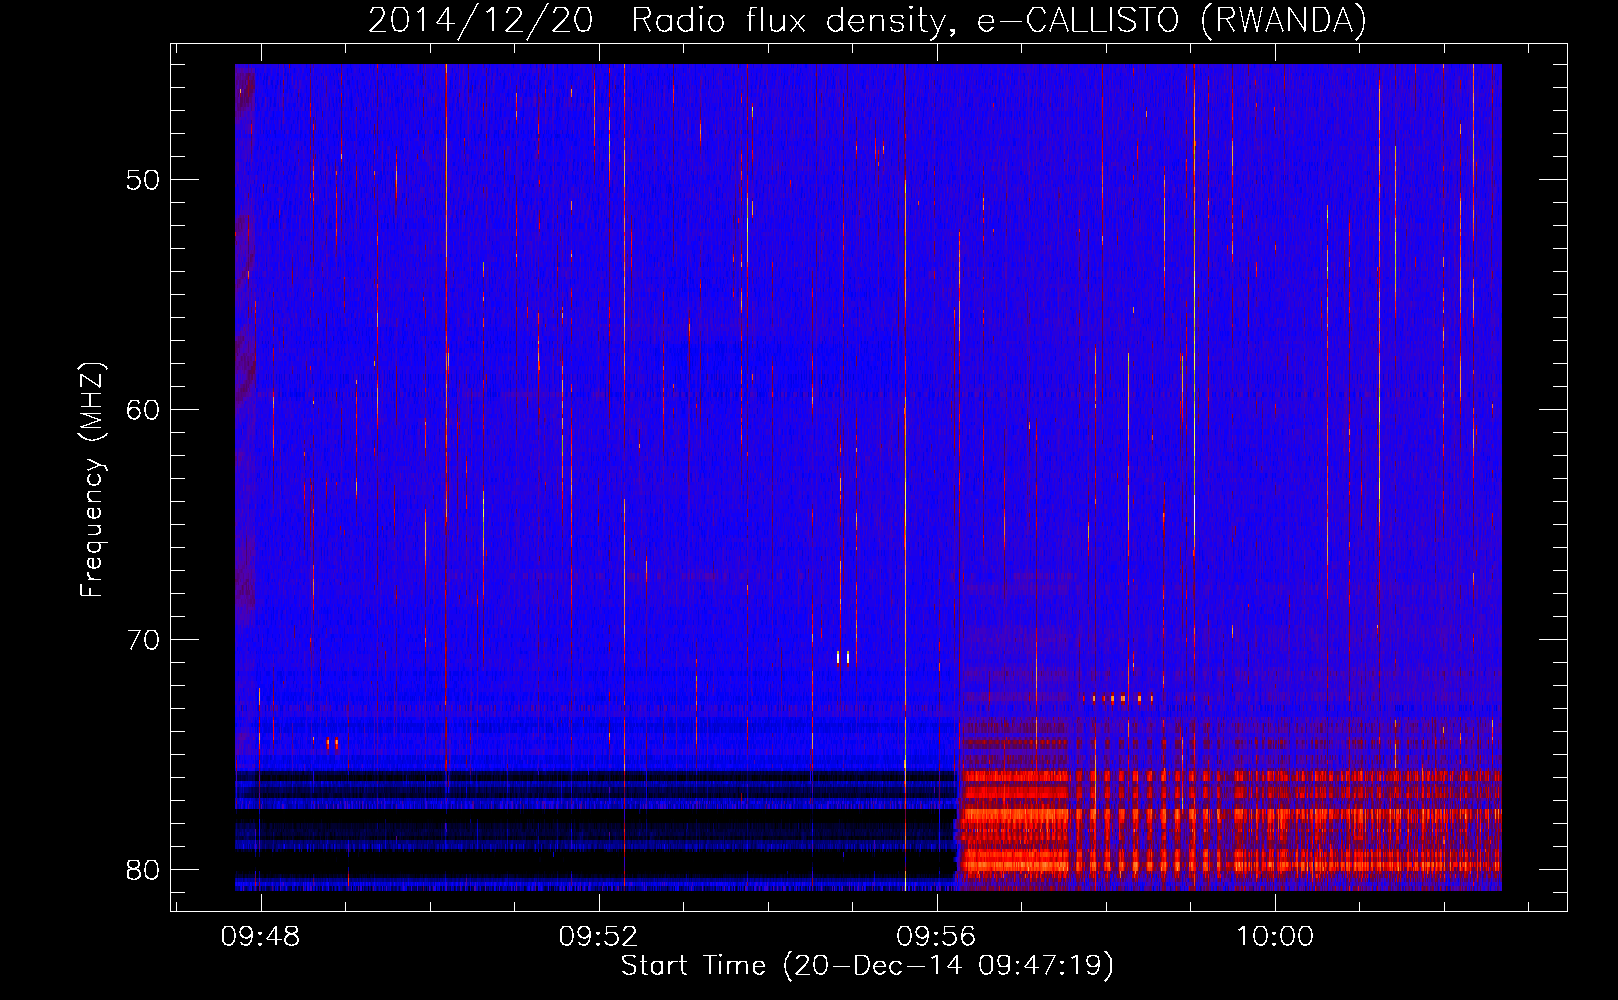Click the 60 frequency tick label

(x=143, y=410)
